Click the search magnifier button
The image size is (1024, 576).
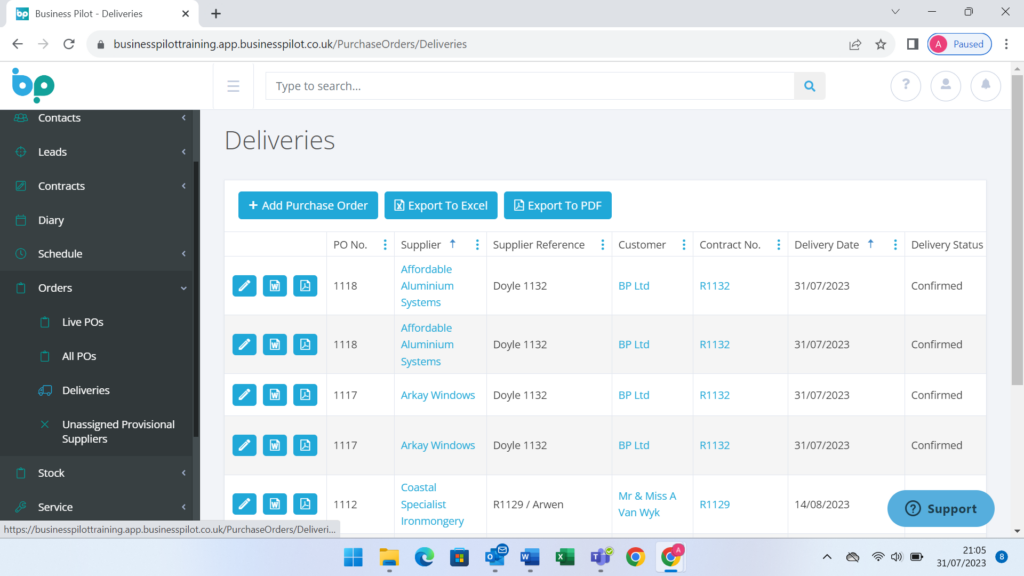809,86
